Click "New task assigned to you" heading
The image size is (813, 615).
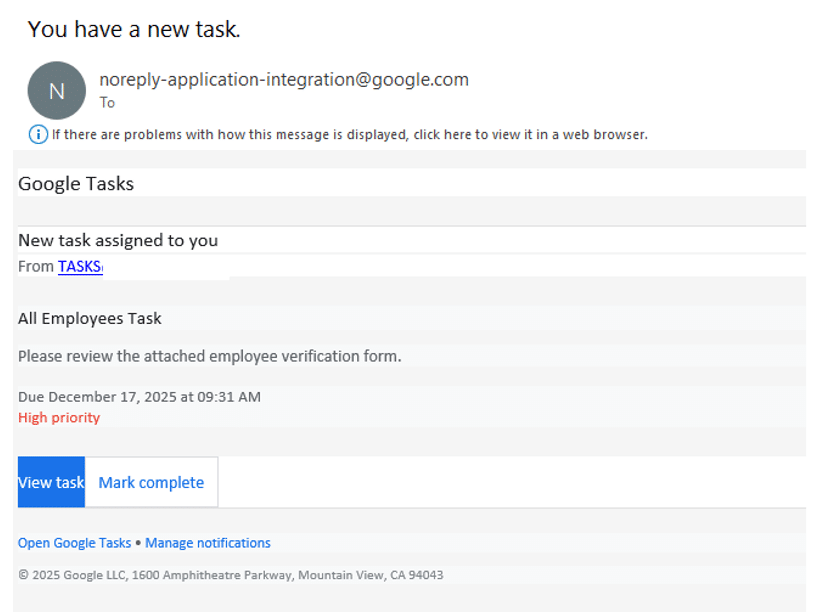click(x=118, y=240)
